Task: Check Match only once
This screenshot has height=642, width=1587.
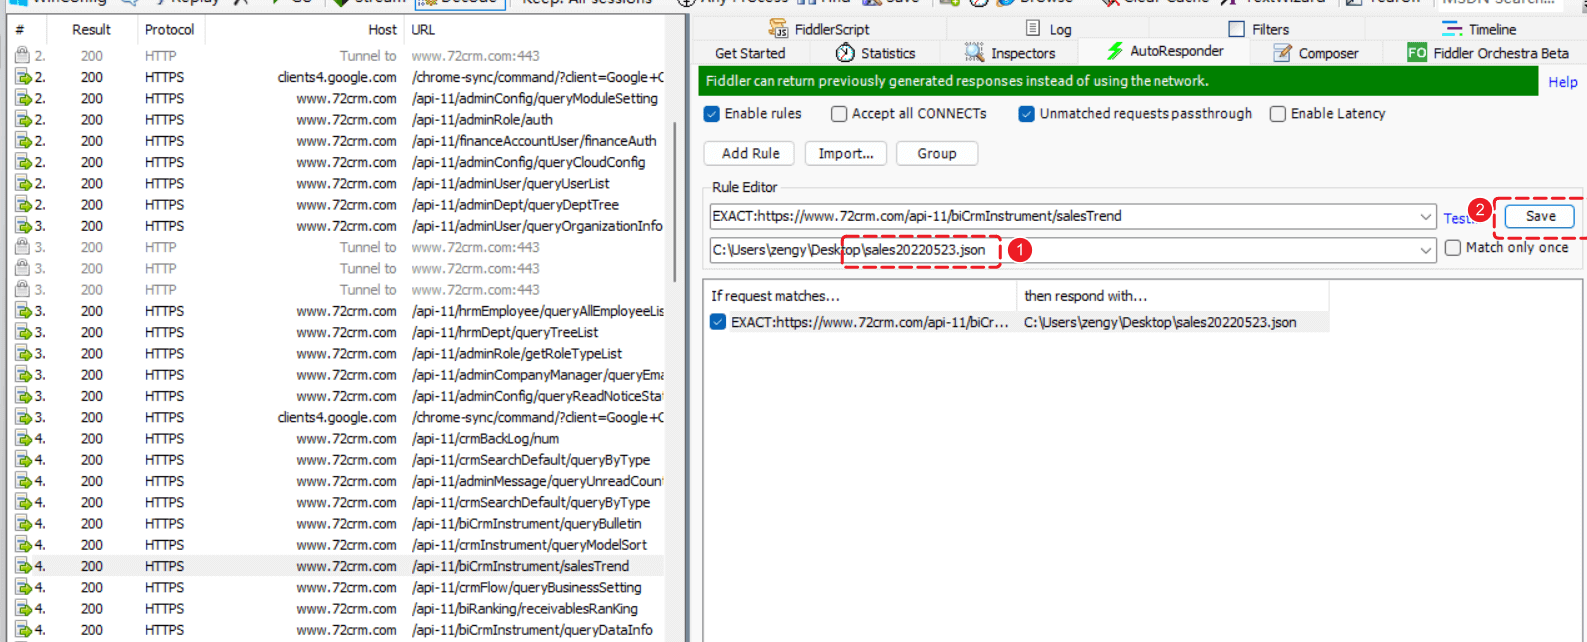Action: click(1453, 248)
